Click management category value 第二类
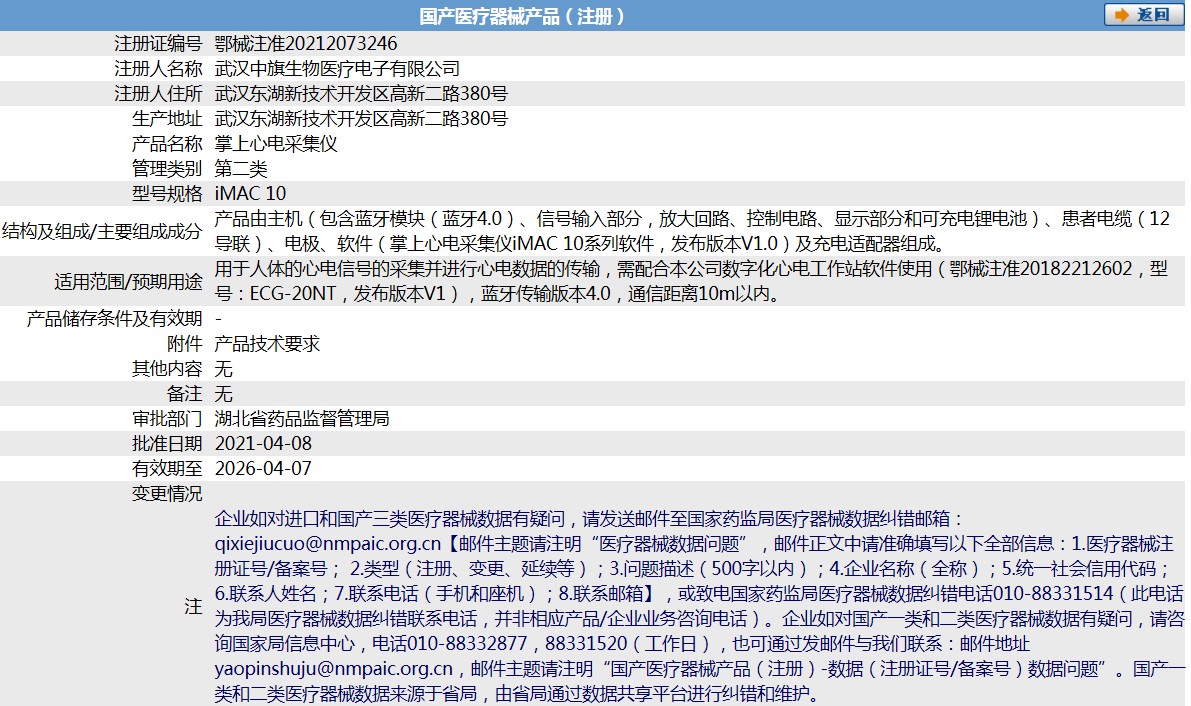1191x706 pixels. click(241, 169)
